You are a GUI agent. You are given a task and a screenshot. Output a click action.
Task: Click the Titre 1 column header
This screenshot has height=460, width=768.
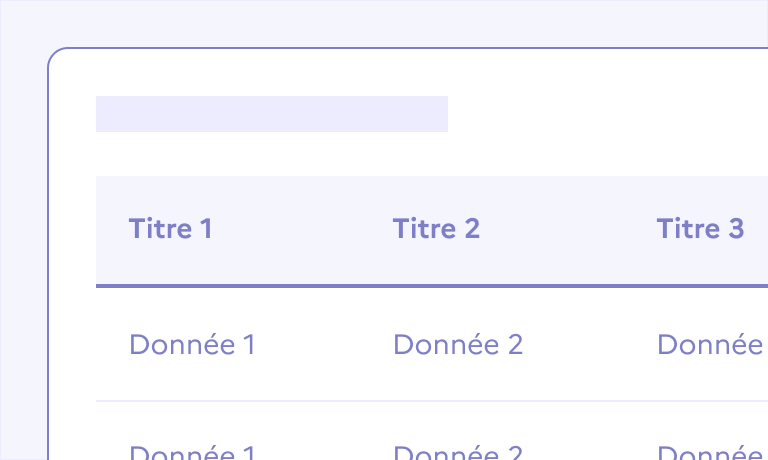click(x=170, y=229)
